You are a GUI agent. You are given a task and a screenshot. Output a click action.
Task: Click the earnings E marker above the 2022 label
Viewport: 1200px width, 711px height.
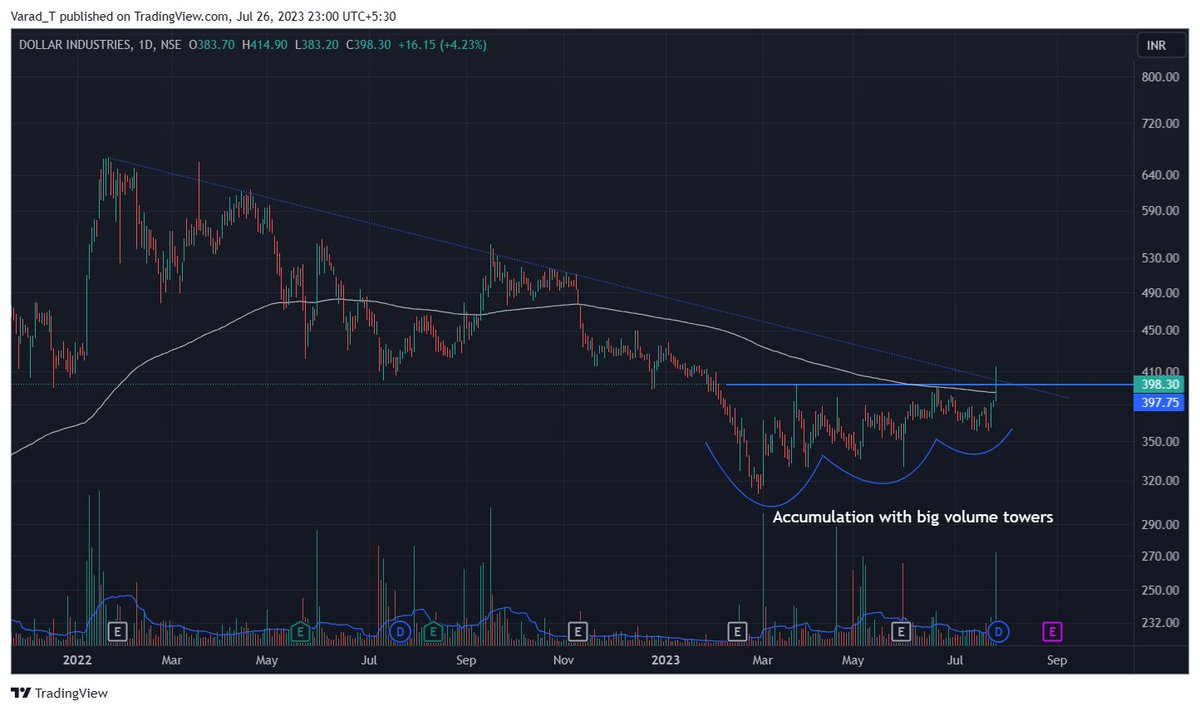(x=117, y=631)
